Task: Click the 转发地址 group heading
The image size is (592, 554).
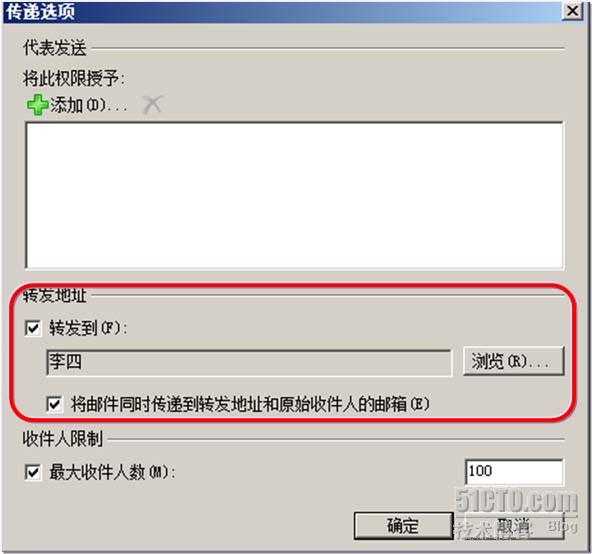Action: coord(55,296)
